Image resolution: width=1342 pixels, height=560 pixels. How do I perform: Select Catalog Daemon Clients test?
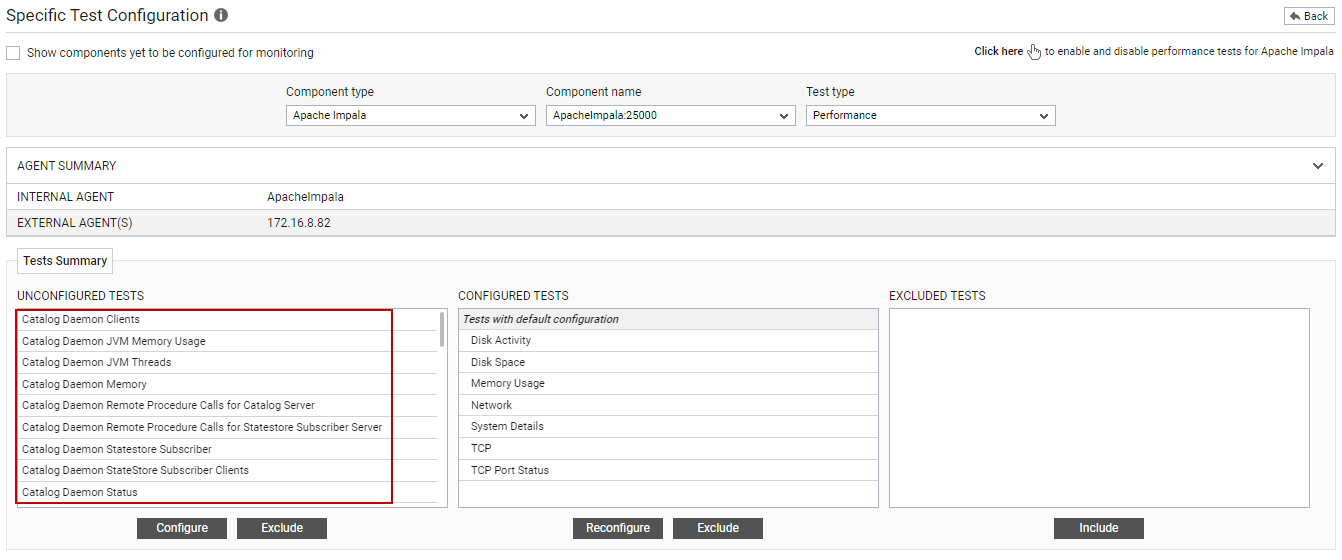coord(228,320)
